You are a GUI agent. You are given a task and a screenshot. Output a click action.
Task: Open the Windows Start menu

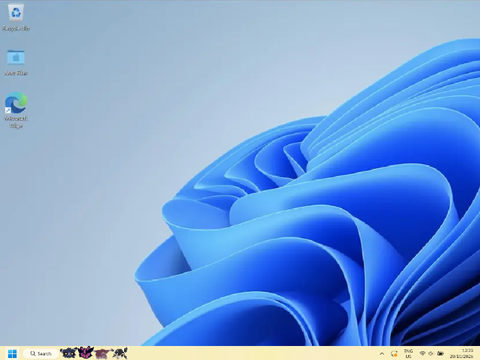coord(12,353)
